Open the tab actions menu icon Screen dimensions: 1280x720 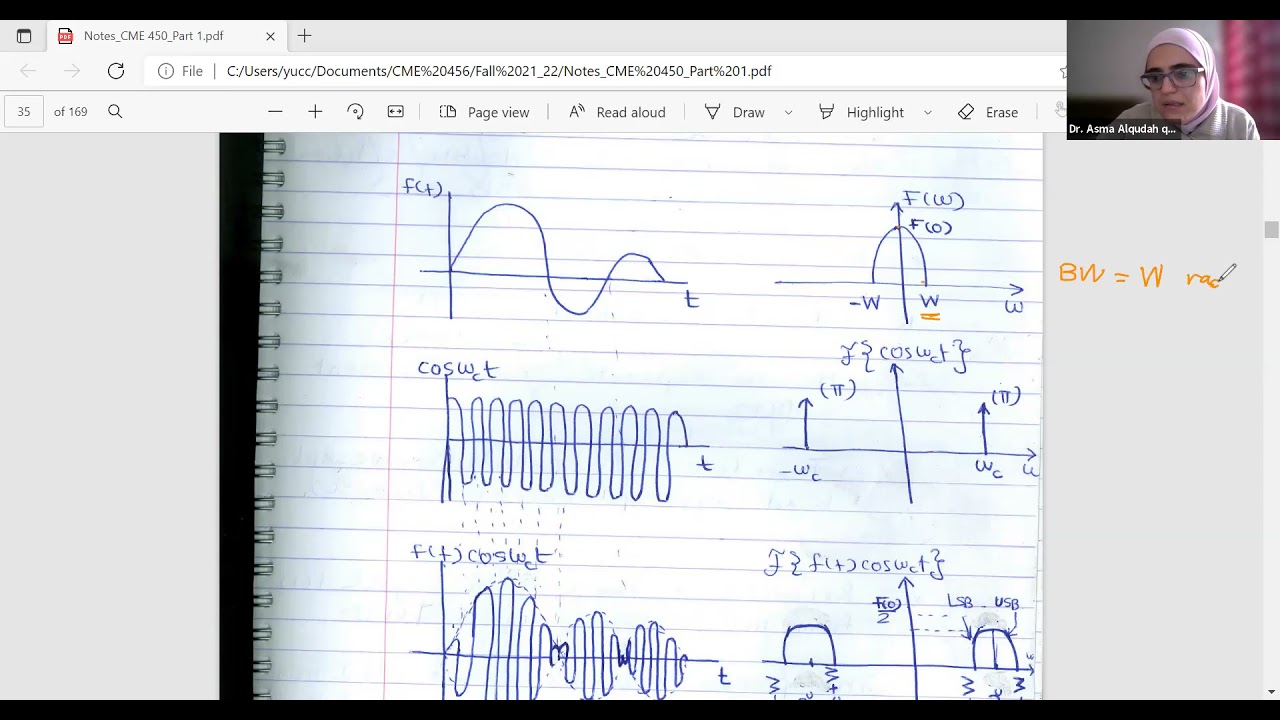(24, 36)
